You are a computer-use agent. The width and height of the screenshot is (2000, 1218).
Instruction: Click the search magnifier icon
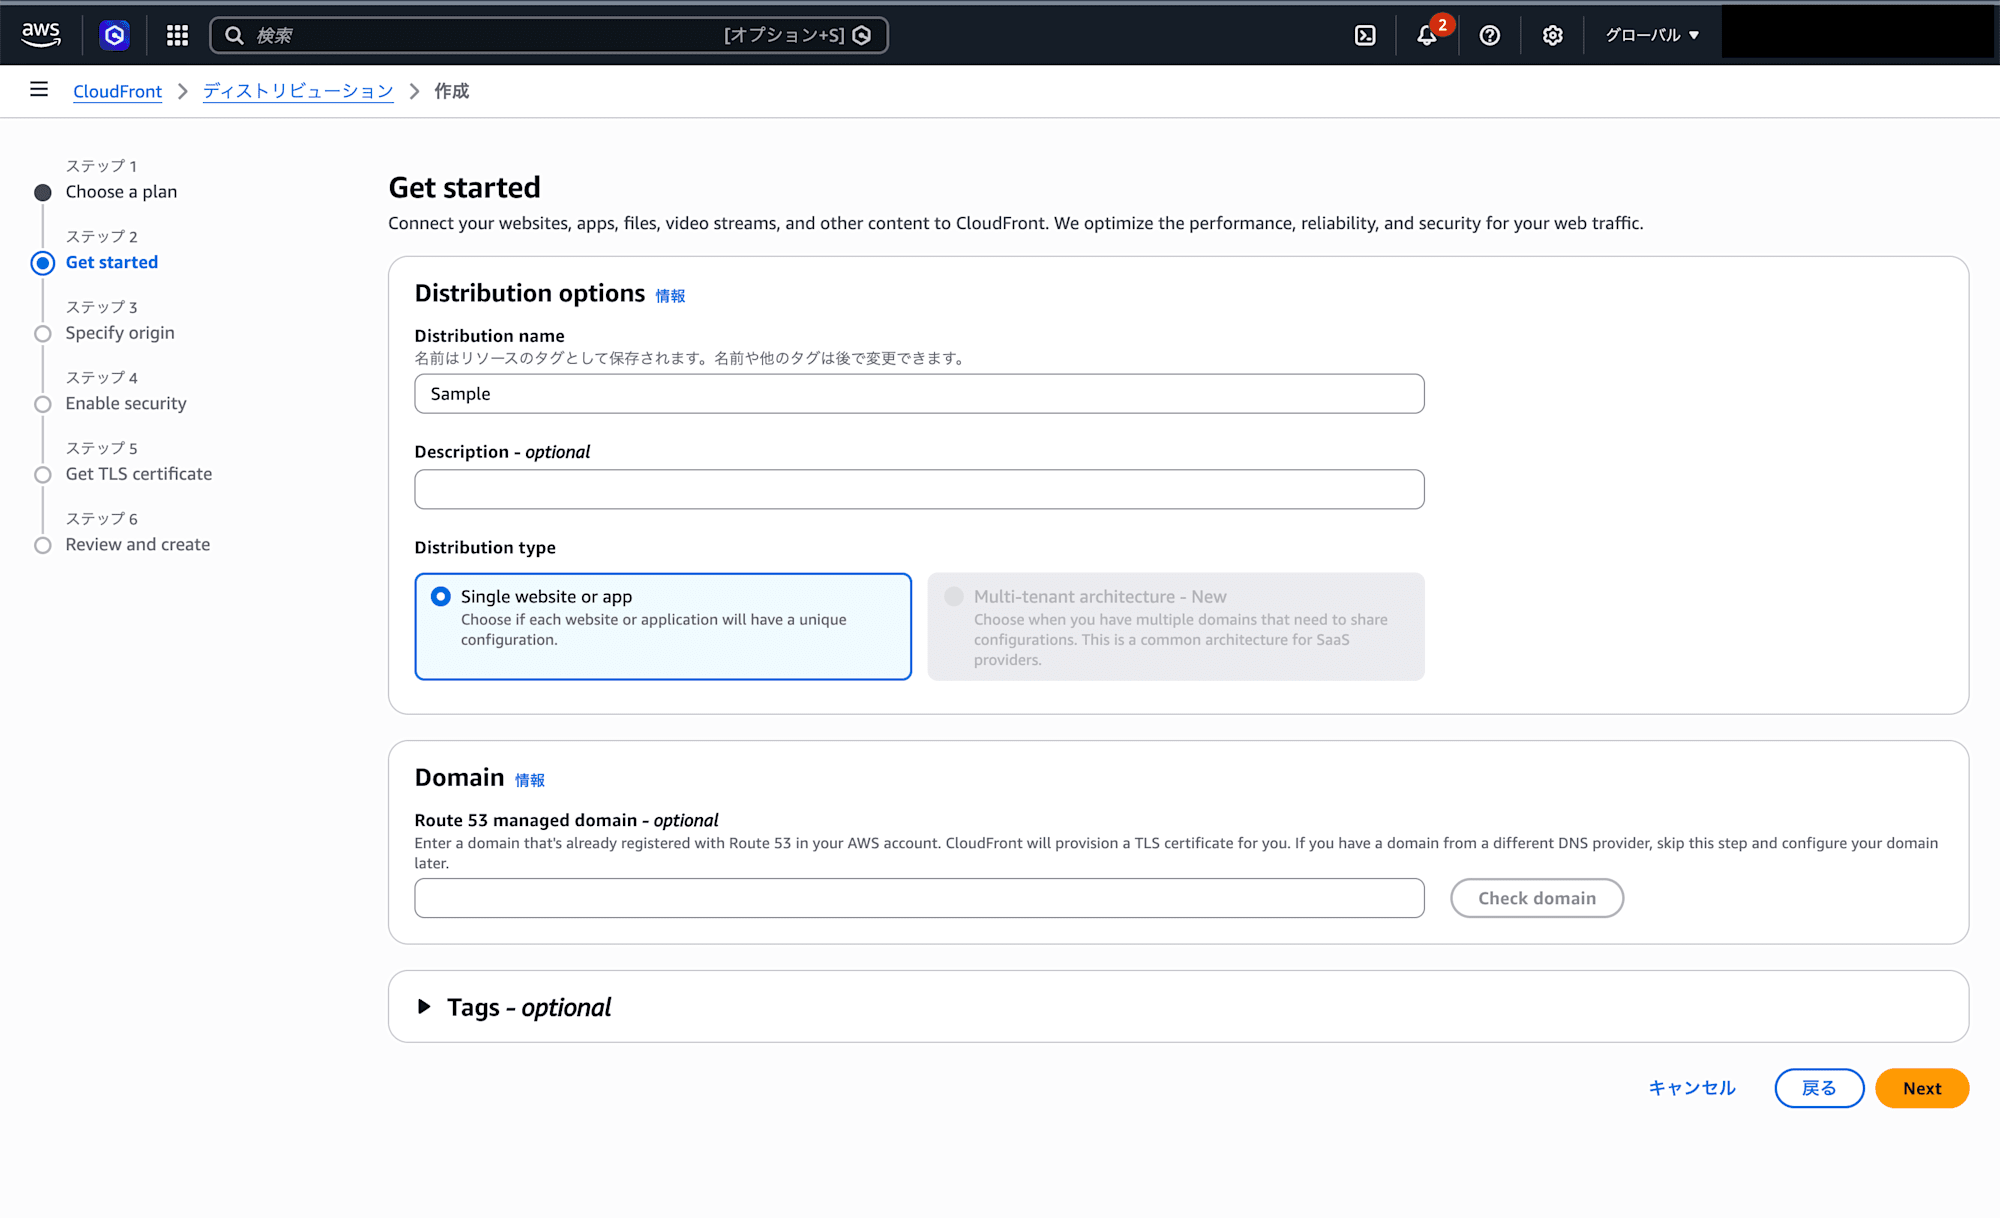pyautogui.click(x=234, y=35)
